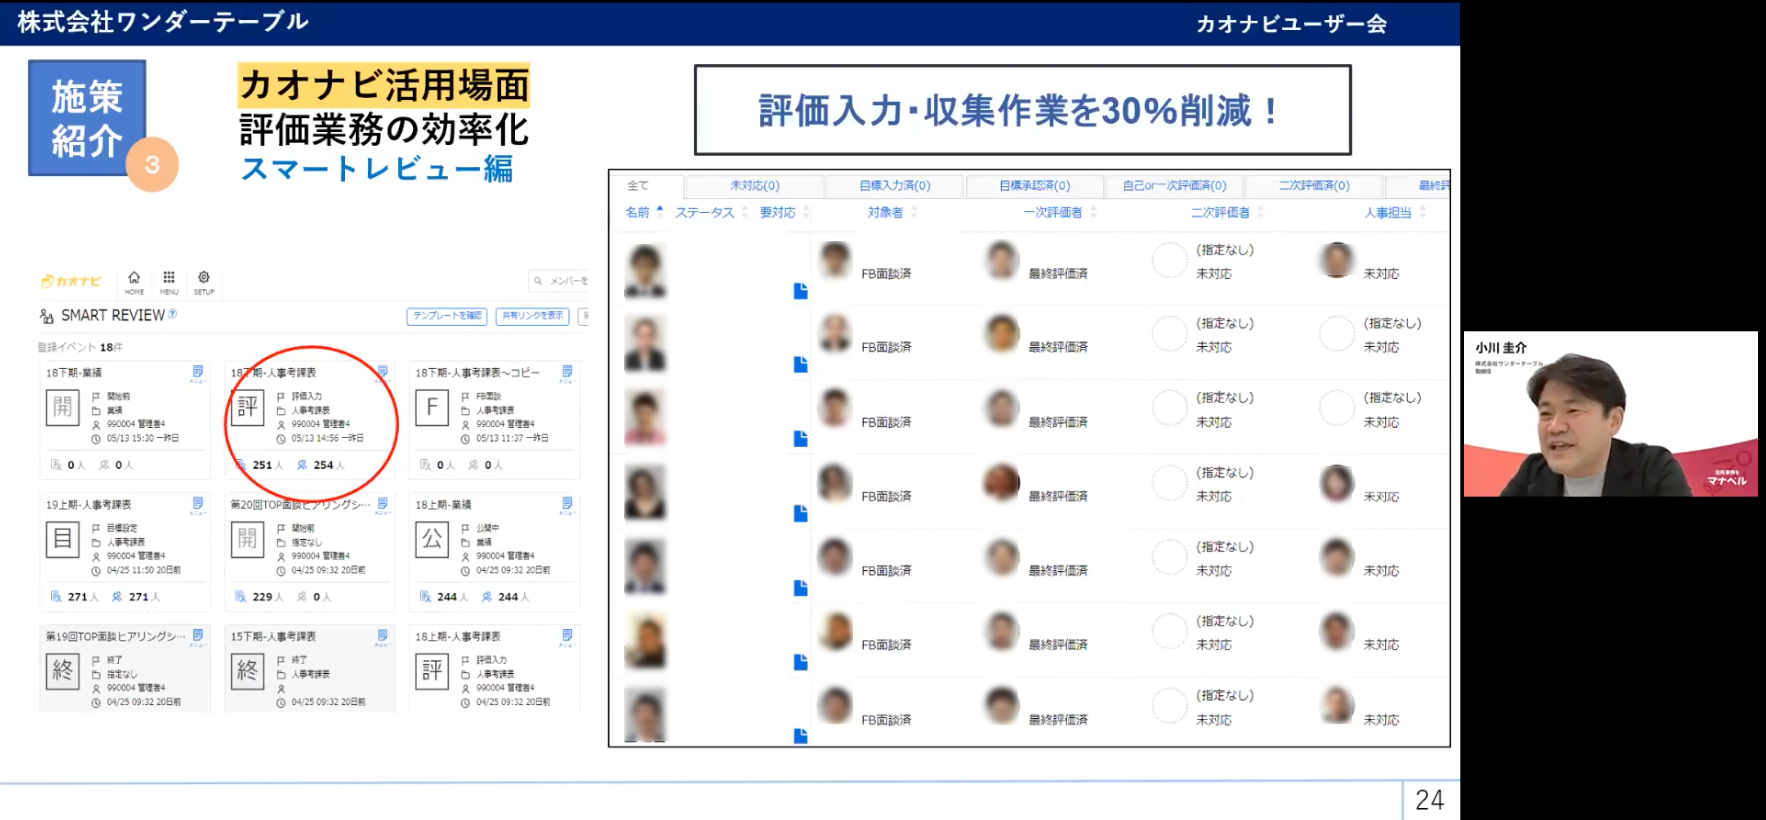This screenshot has height=820, width=1766.
Task: Click blue document icon in third employee row
Action: (x=800, y=438)
